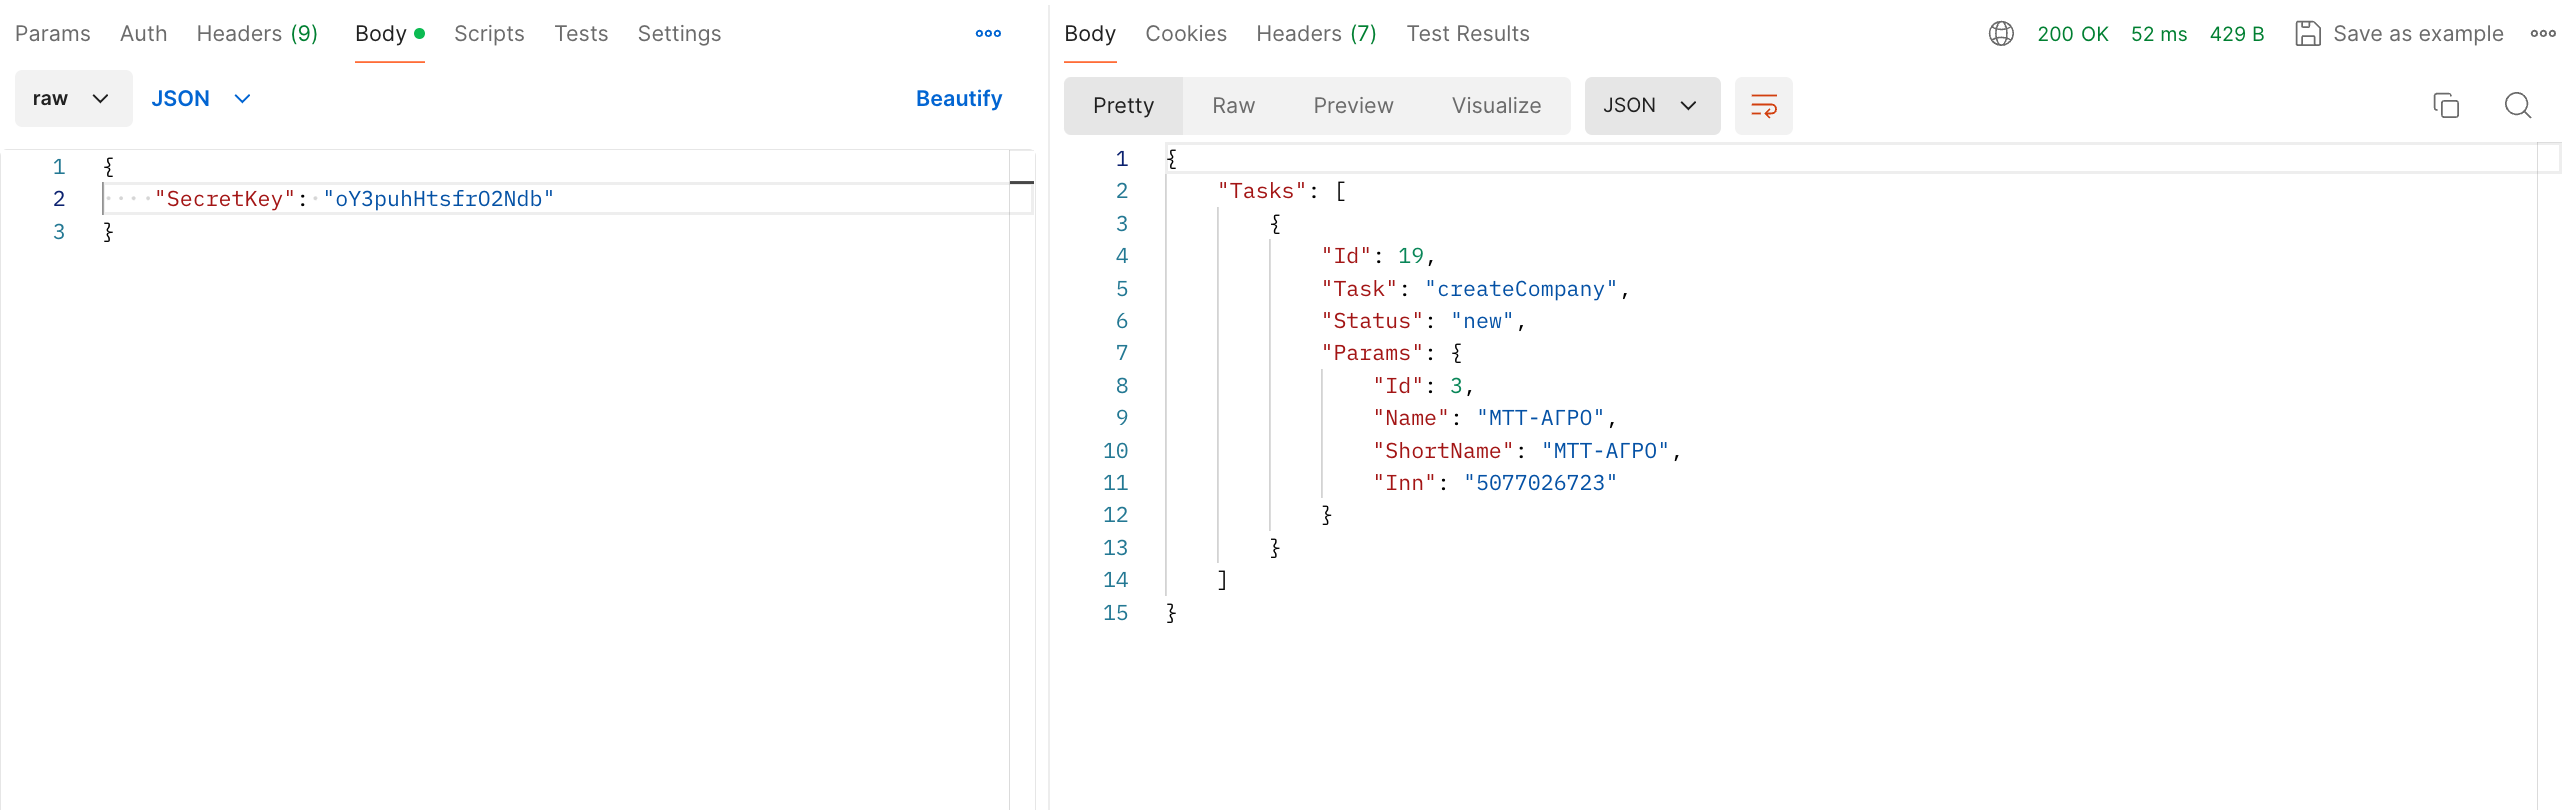Copy response body using the copy icon

coord(2446,106)
